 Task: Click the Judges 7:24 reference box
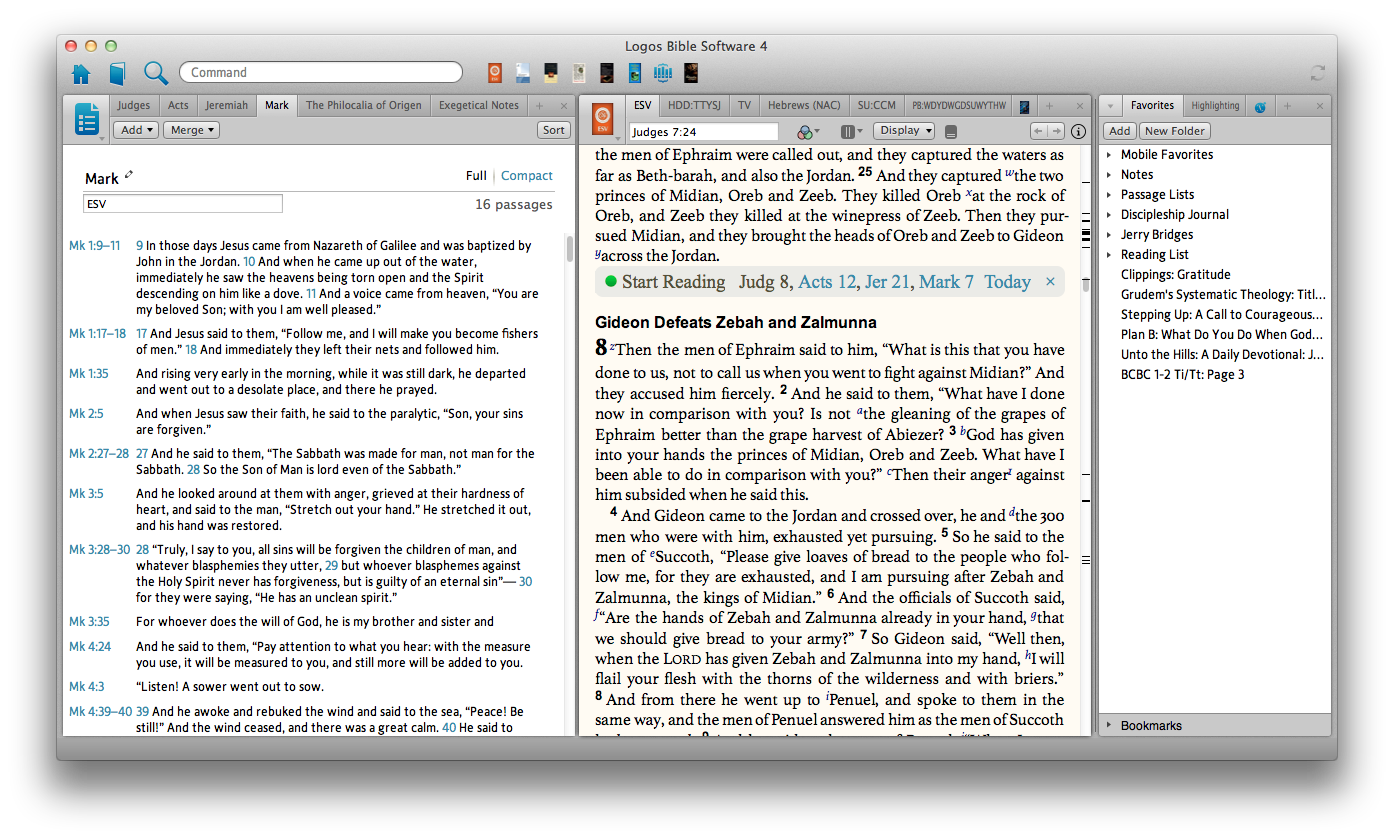tap(704, 132)
